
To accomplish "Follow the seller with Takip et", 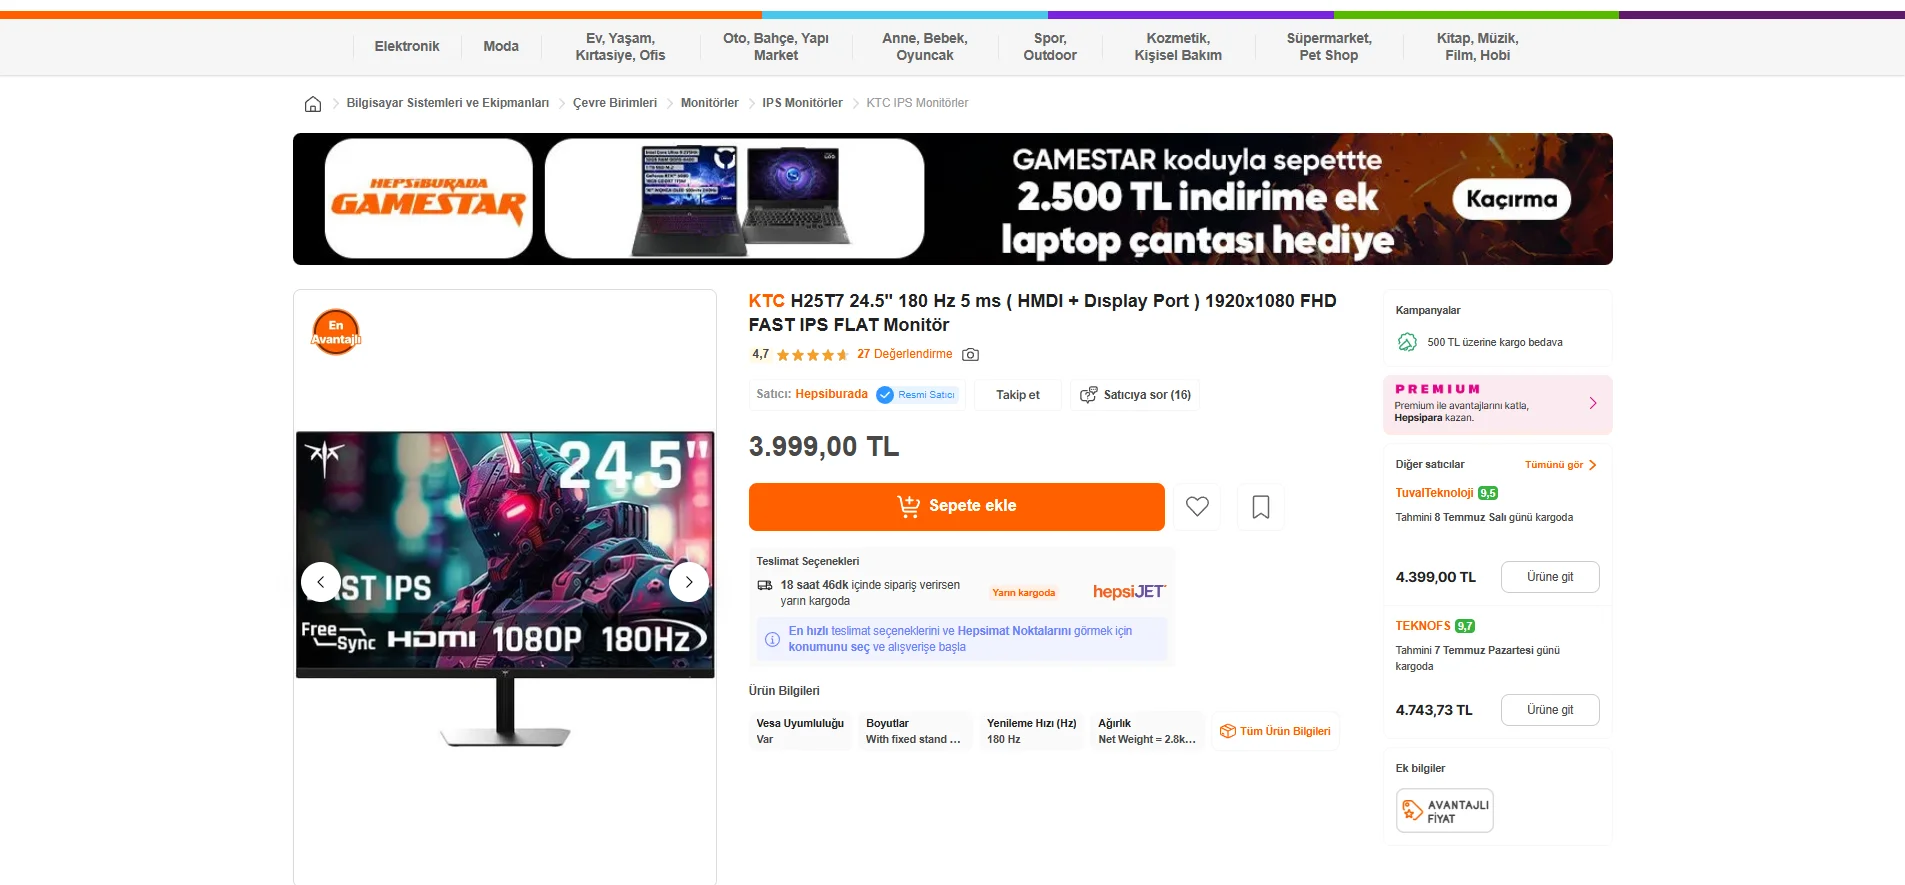I will click(1018, 395).
